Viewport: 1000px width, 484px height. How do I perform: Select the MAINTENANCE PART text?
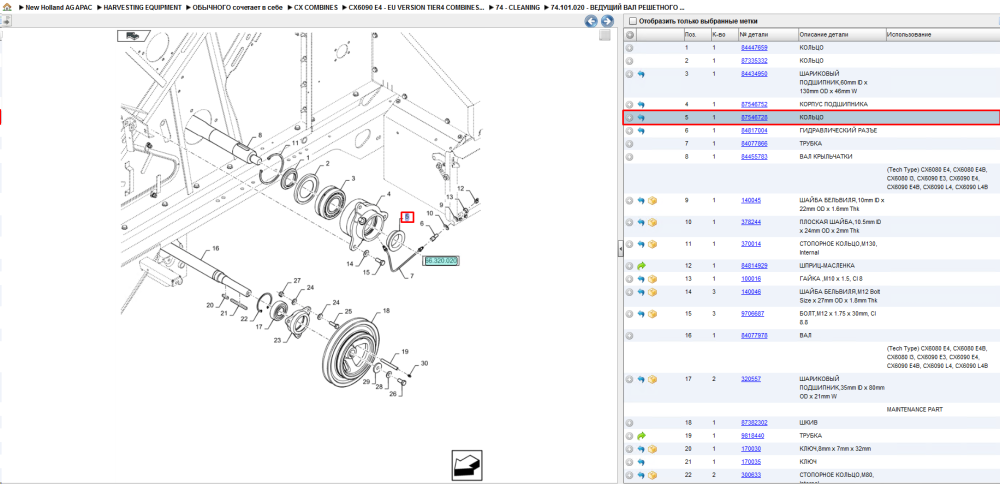(915, 409)
